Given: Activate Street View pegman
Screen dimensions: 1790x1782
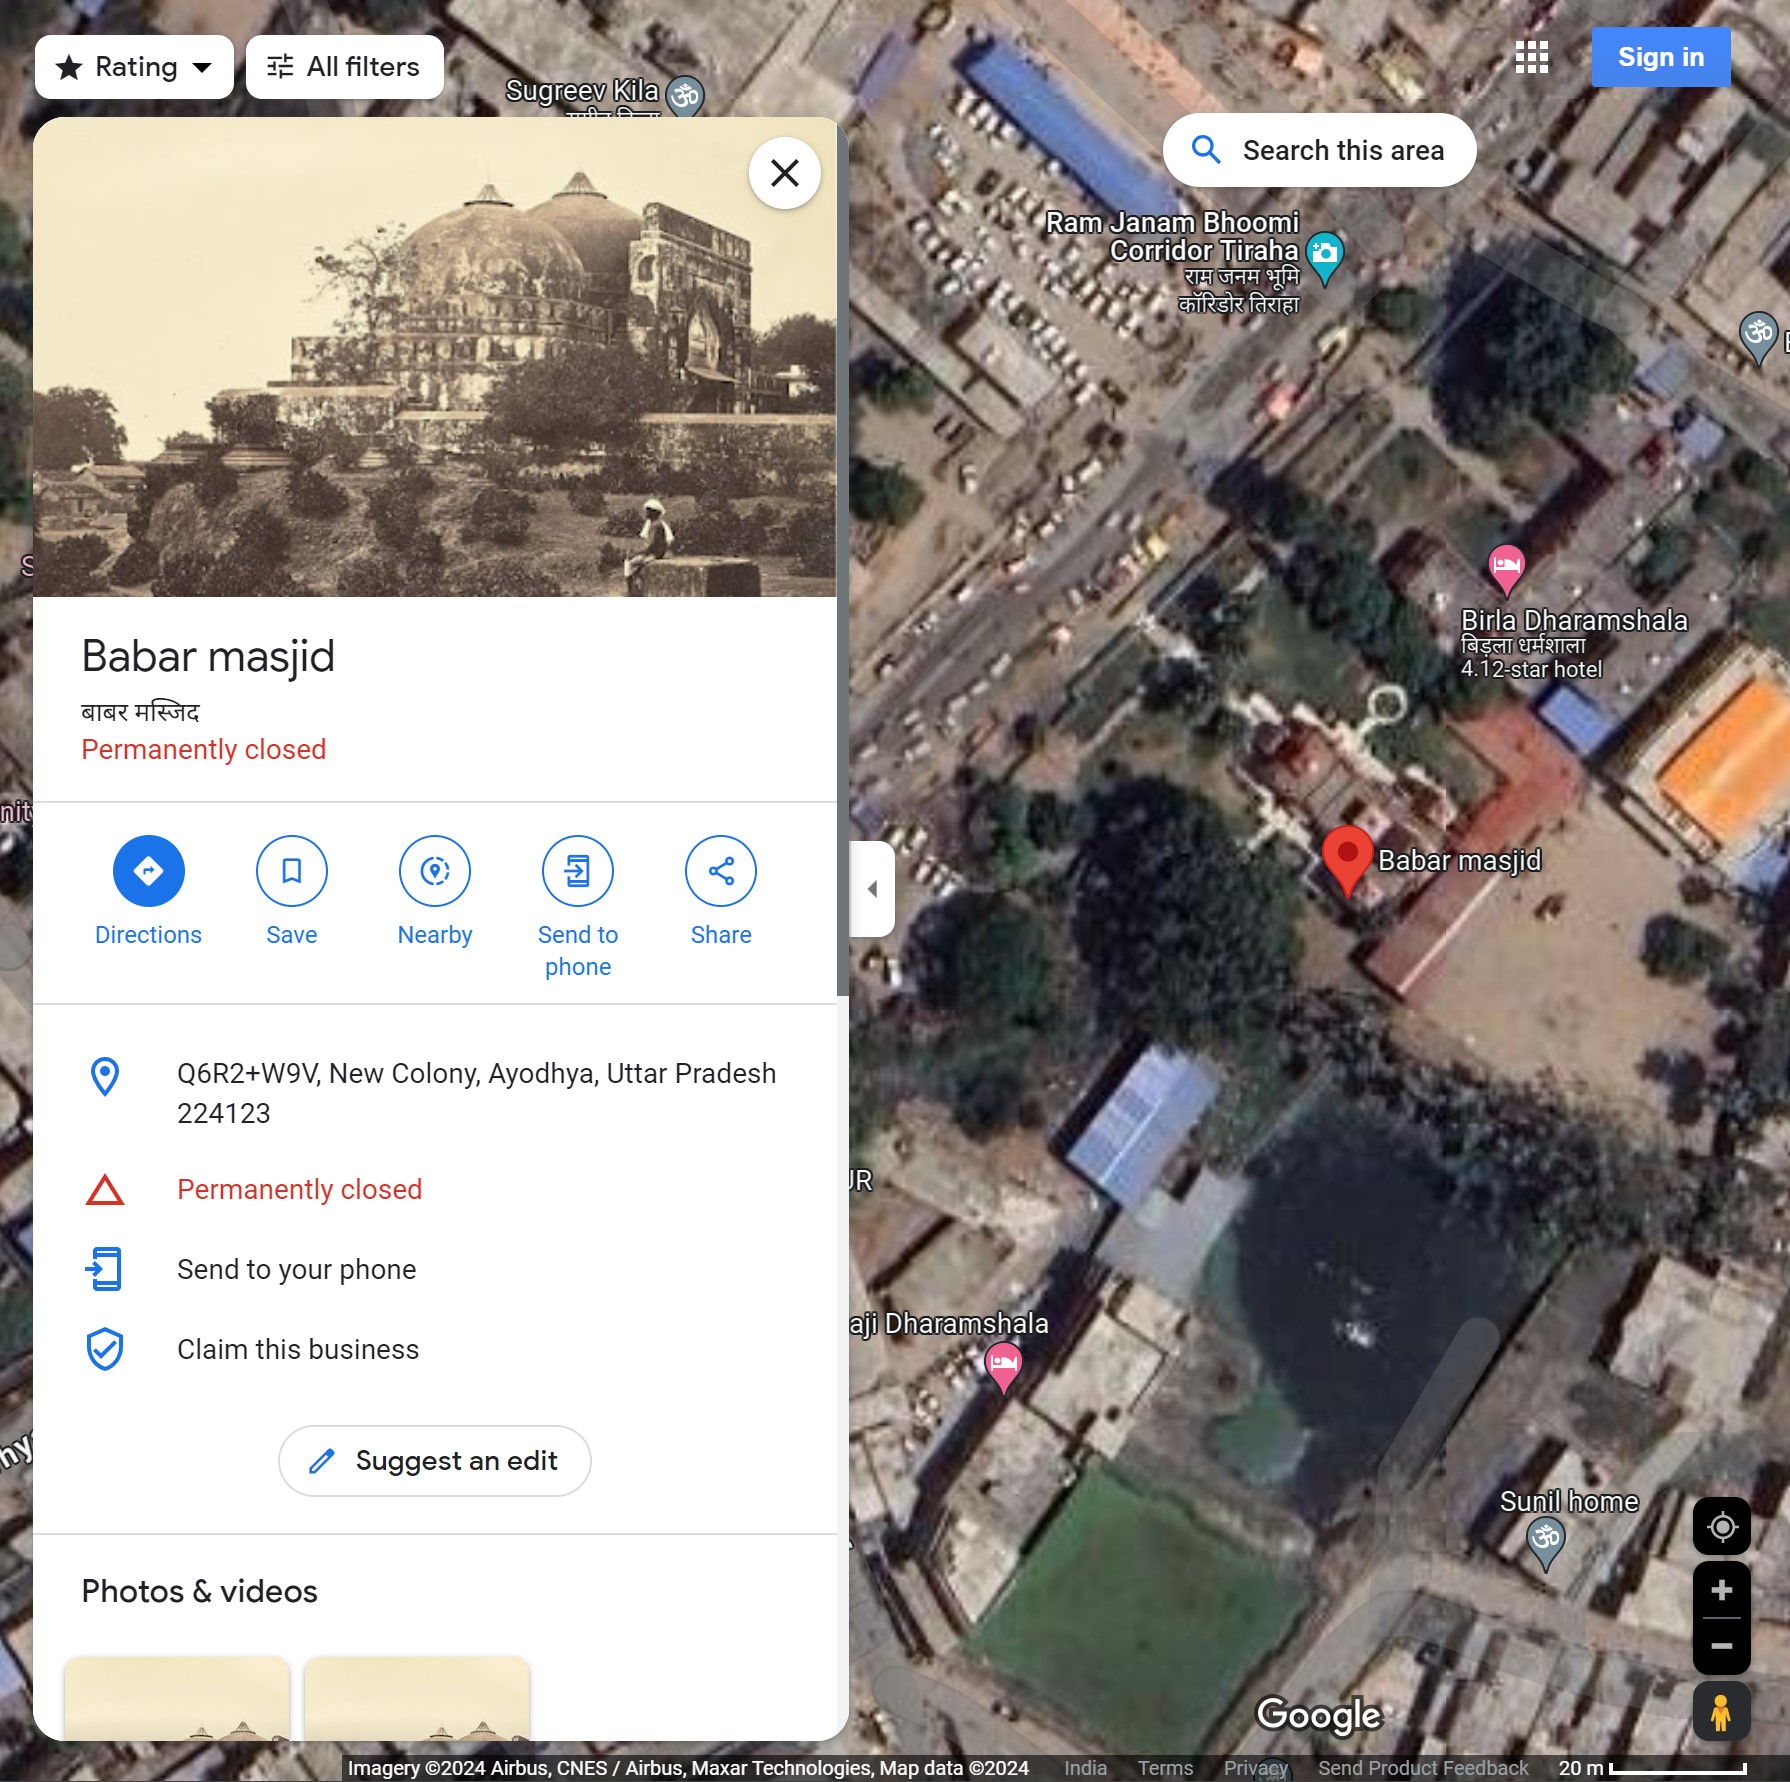Looking at the screenshot, I should (x=1722, y=1712).
